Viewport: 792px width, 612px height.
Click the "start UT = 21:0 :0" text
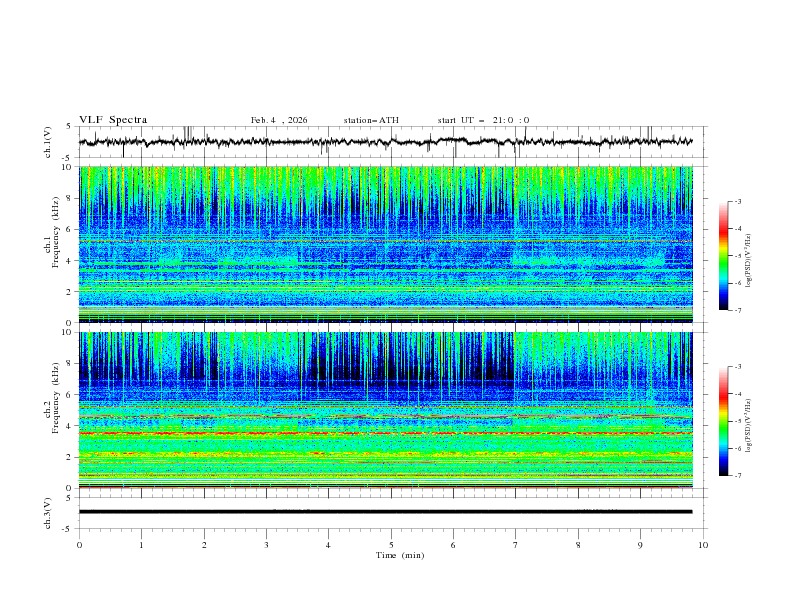click(483, 120)
